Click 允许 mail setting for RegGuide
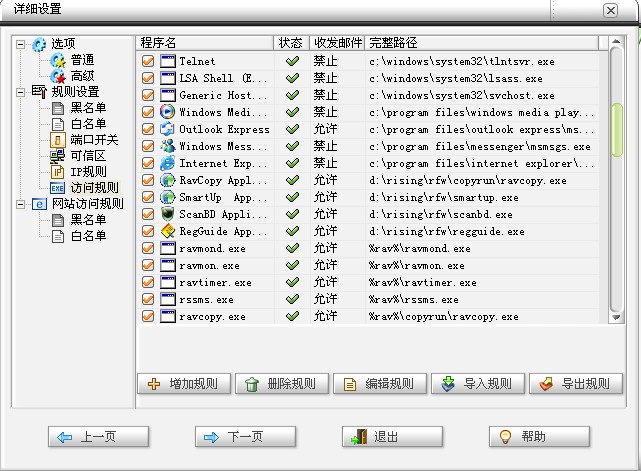The height and width of the screenshot is (471, 641). (x=325, y=231)
